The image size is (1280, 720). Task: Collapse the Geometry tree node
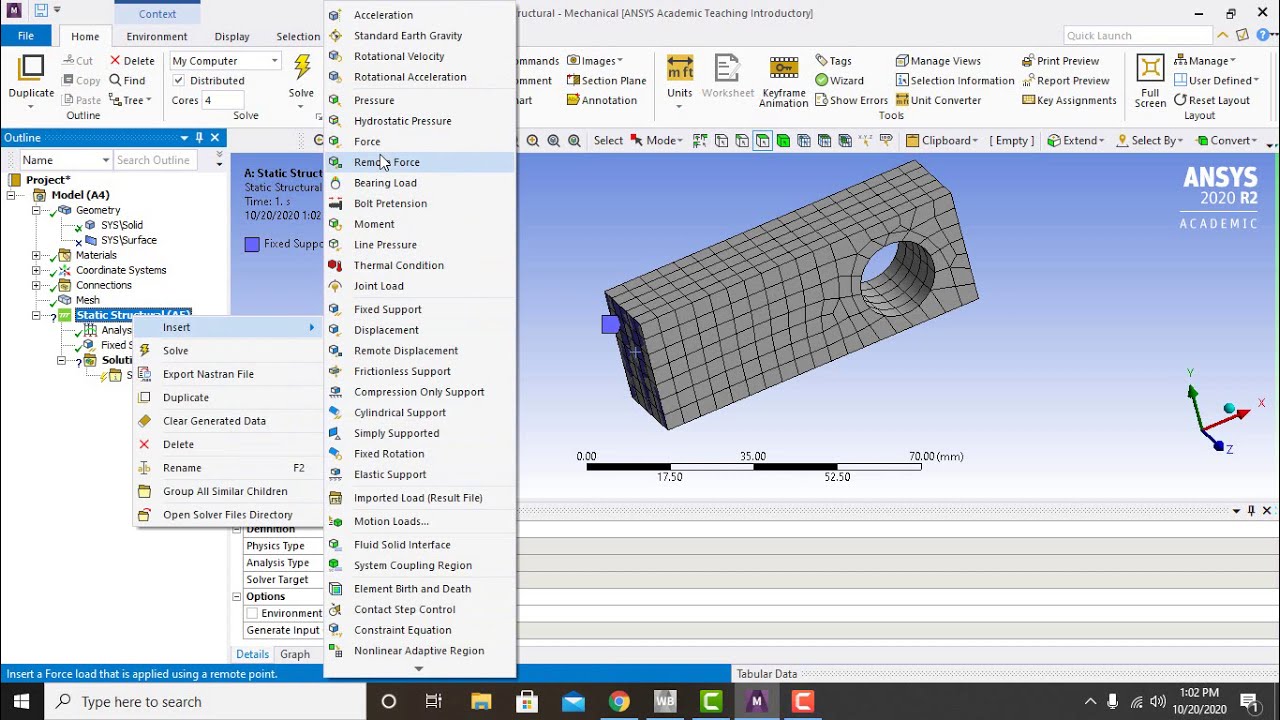36,210
